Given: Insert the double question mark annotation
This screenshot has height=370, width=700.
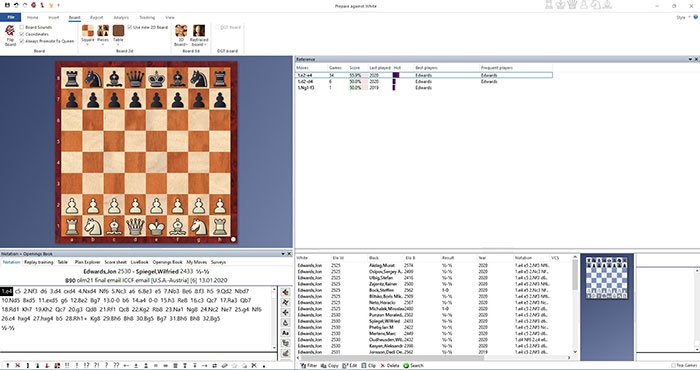Looking at the screenshot, I should 116,366.
